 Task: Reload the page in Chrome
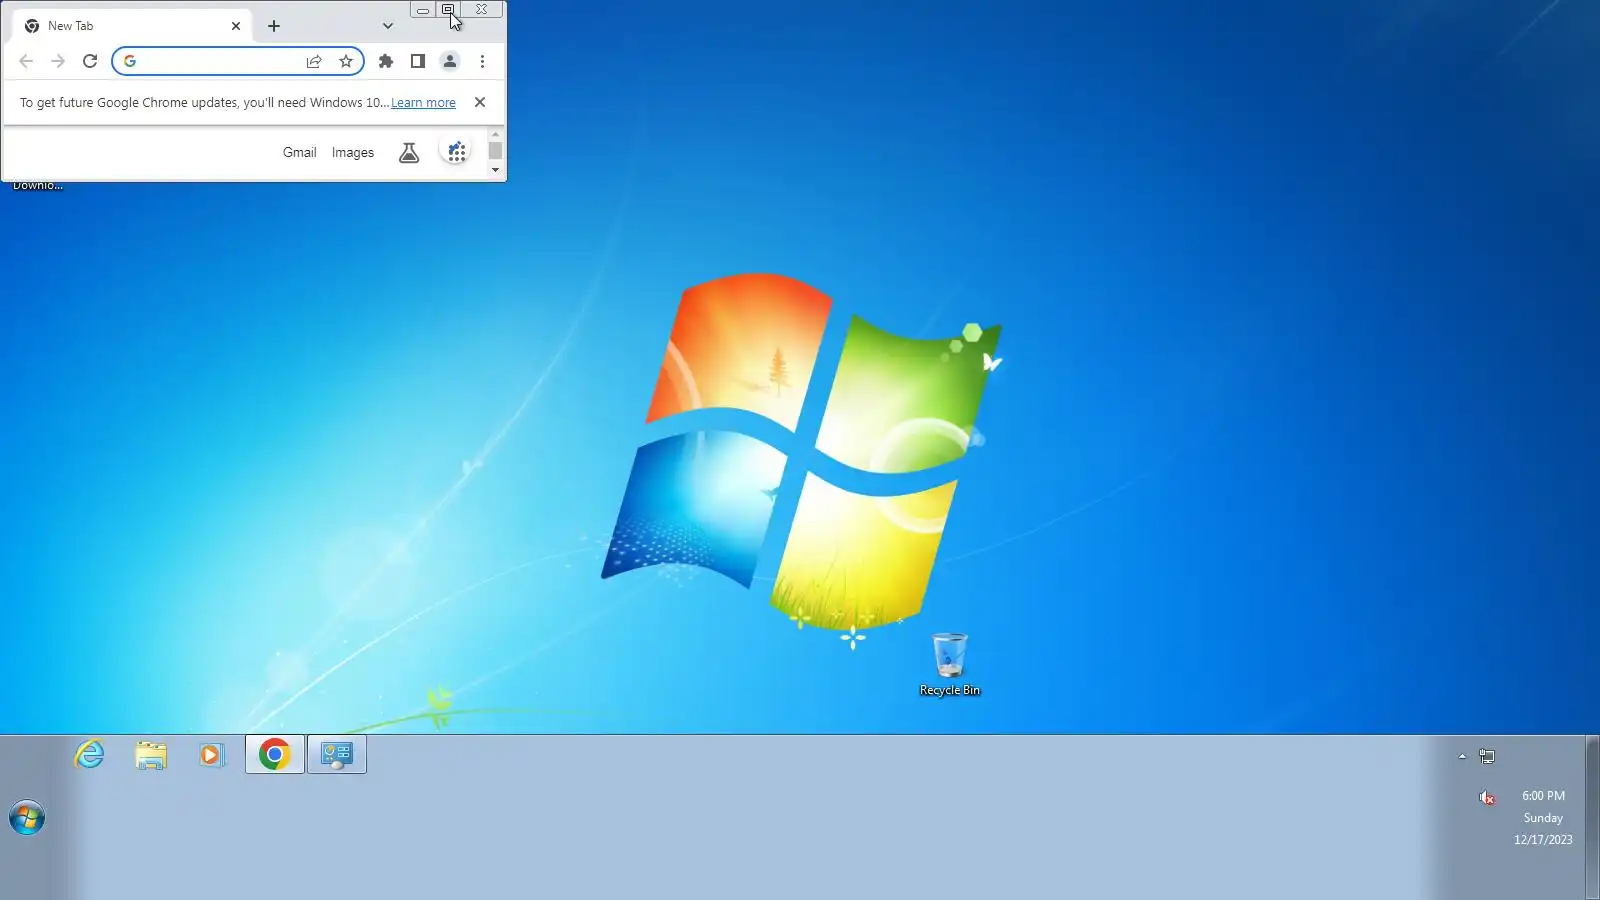coord(90,61)
